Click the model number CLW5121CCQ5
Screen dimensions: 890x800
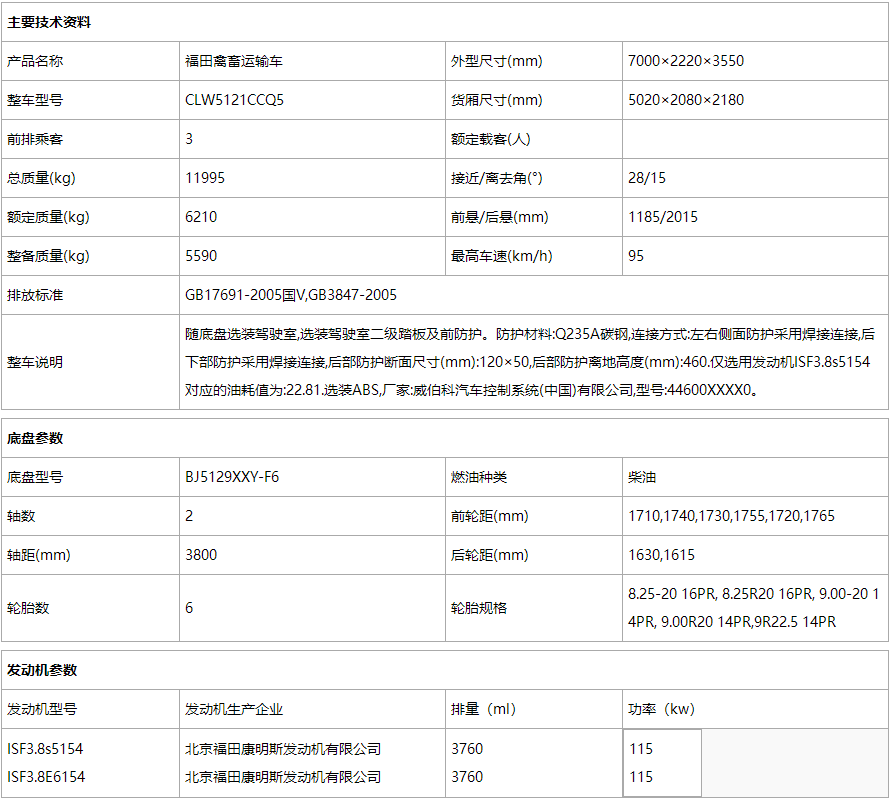(x=234, y=100)
